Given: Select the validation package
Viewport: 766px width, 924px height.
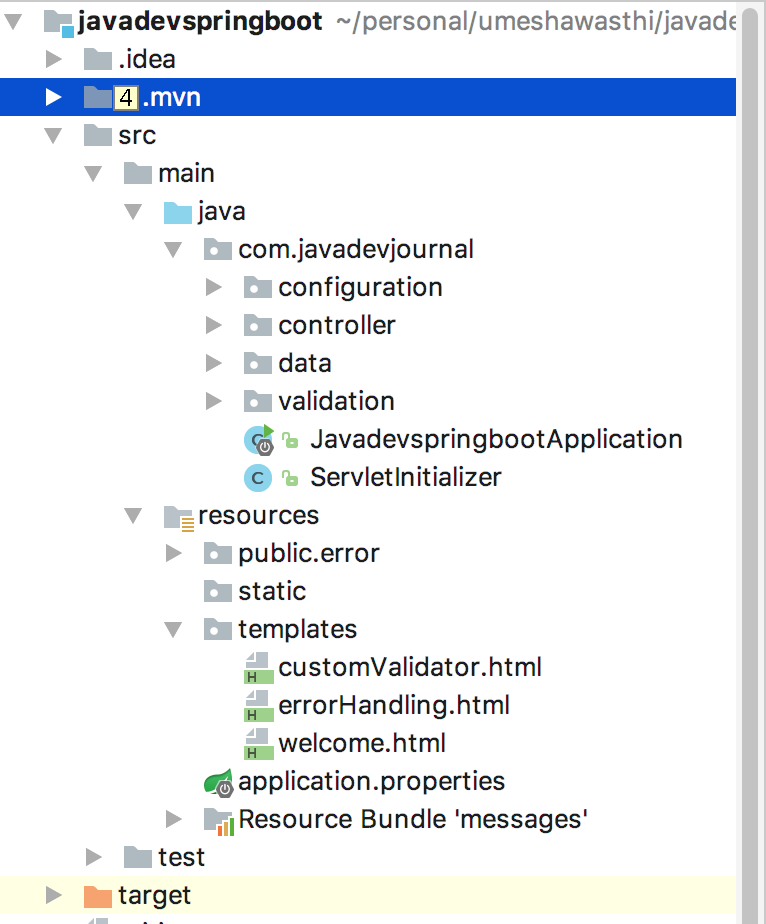Looking at the screenshot, I should click(x=336, y=402).
